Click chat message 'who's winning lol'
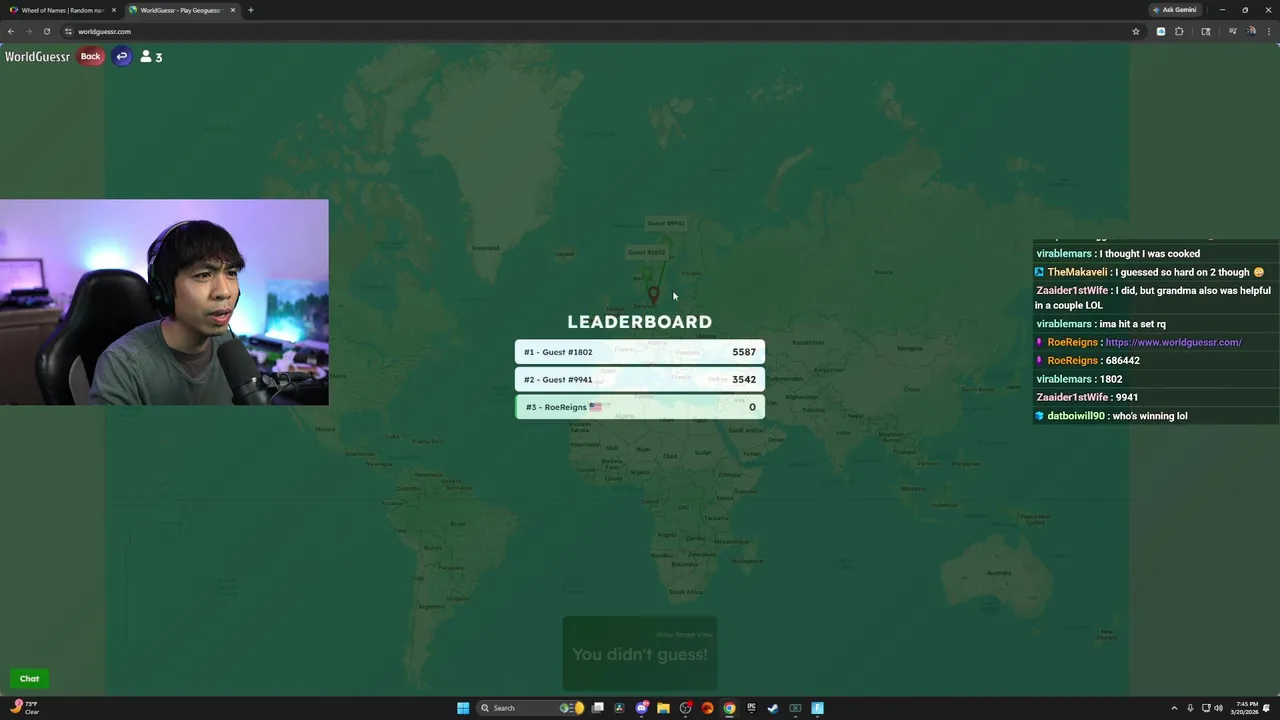This screenshot has height=720, width=1280. coord(1150,416)
